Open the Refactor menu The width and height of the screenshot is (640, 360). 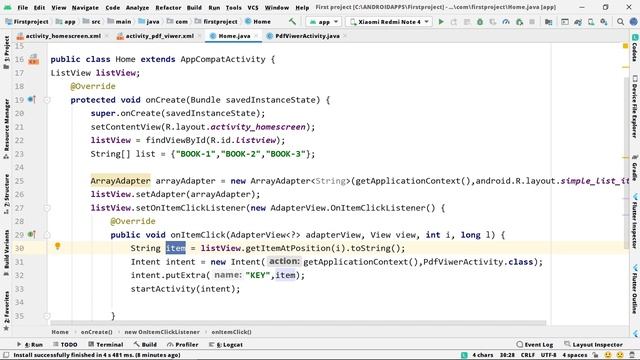click(x=168, y=7)
